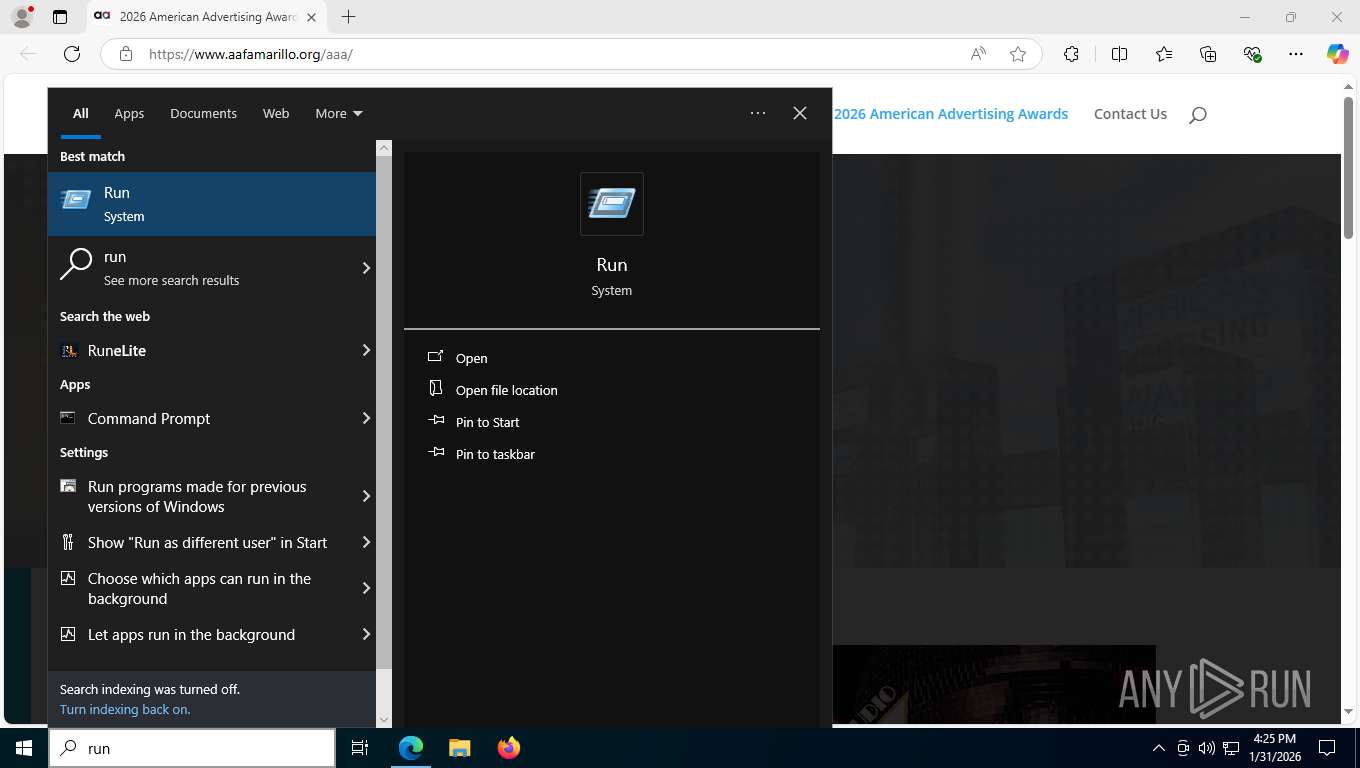Open the Windows Start button
Screen dimensions: 1360x768
pyautogui.click(x=24, y=748)
